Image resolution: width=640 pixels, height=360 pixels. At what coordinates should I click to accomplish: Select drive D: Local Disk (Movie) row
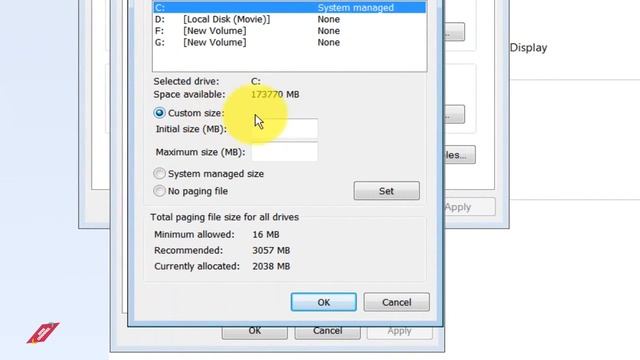pos(289,19)
